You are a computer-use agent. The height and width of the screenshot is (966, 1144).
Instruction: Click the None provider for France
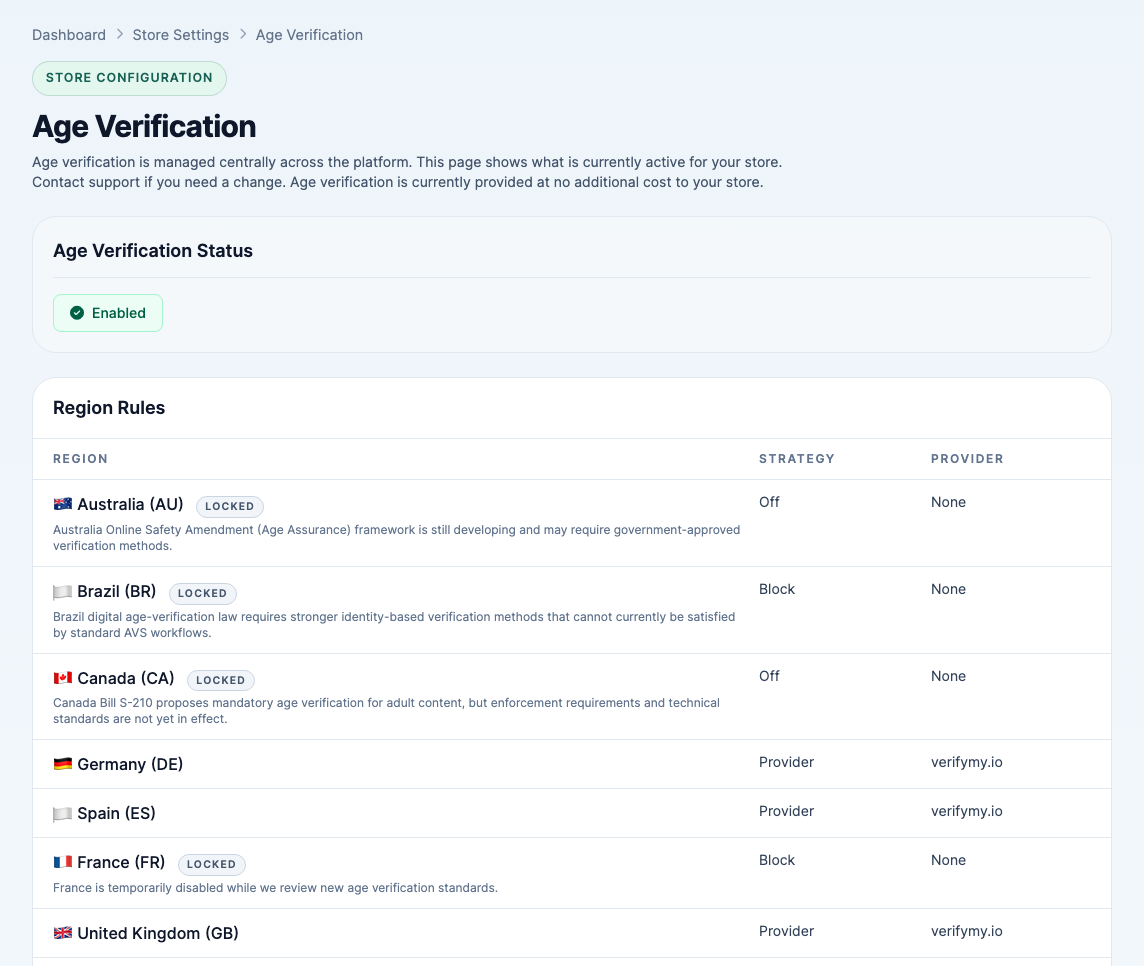click(x=948, y=860)
